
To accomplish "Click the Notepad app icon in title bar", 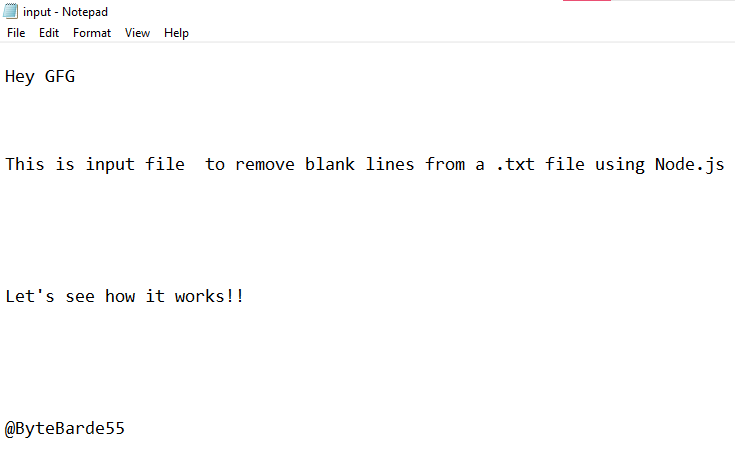I will 10,11.
